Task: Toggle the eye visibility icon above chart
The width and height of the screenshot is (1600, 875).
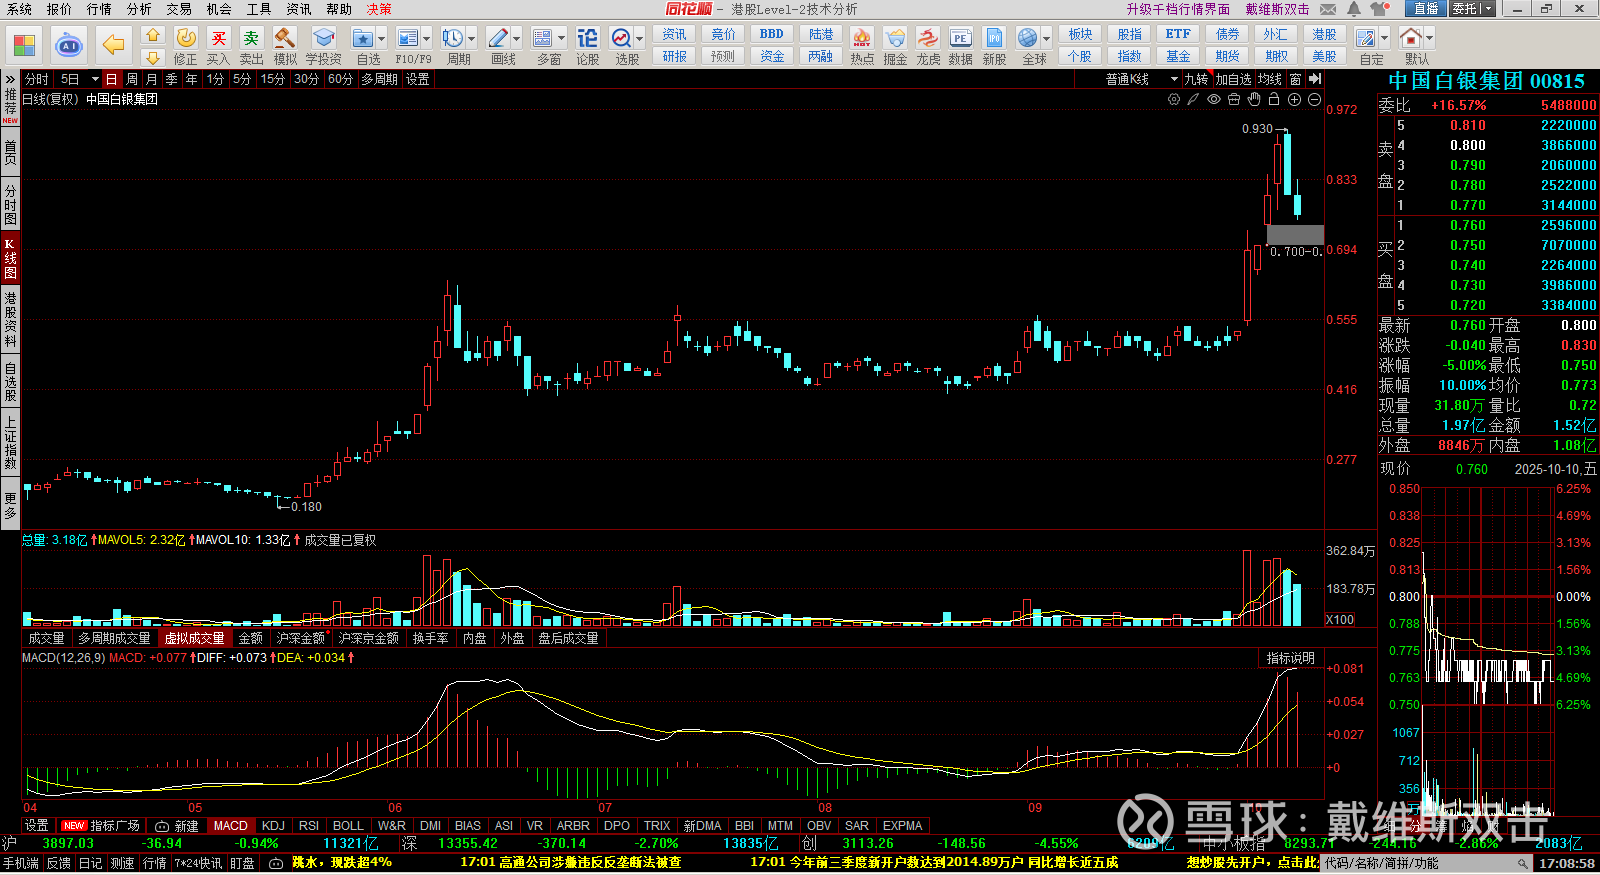Action: [1214, 99]
